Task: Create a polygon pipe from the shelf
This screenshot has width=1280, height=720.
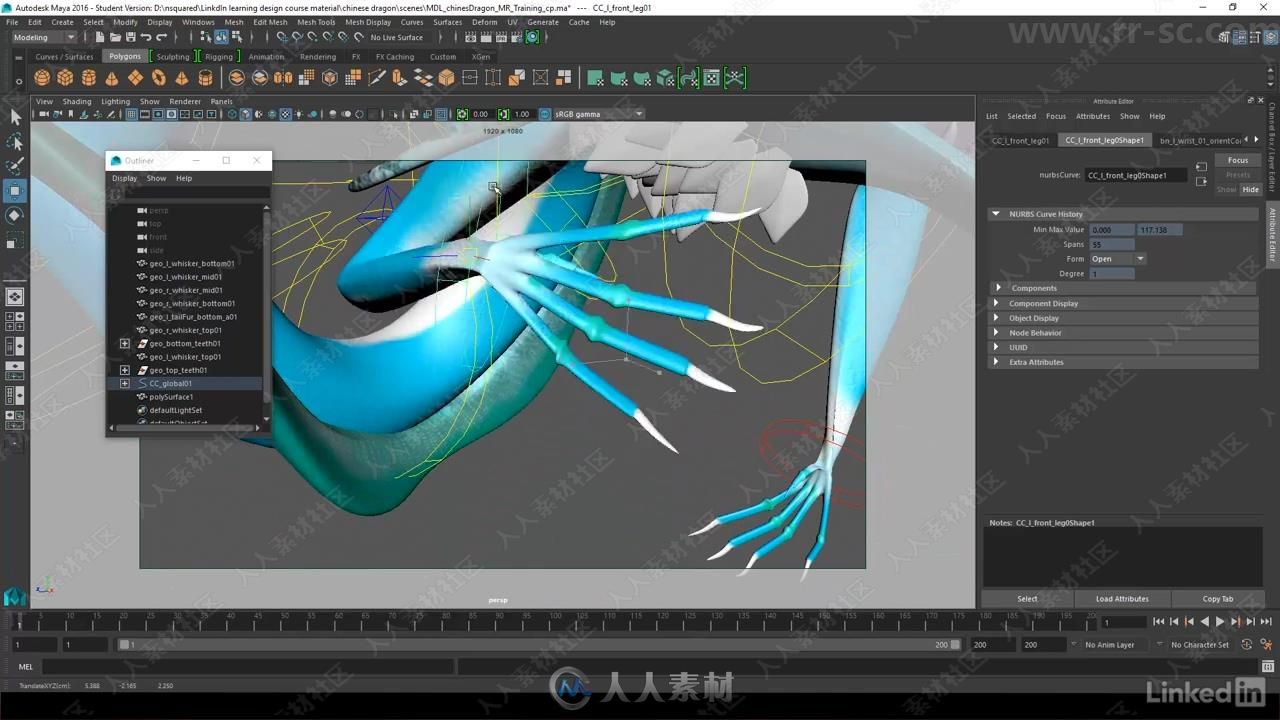Action: point(206,78)
